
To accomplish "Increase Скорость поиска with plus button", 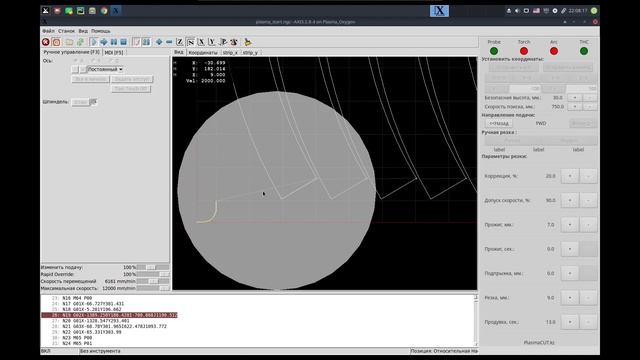I will 575,107.
